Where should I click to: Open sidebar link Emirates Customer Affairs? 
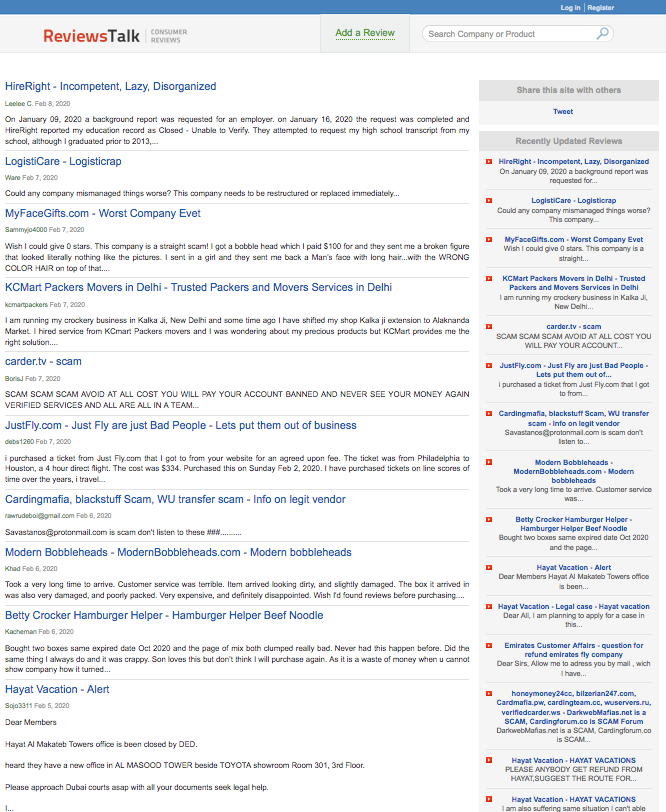point(574,650)
